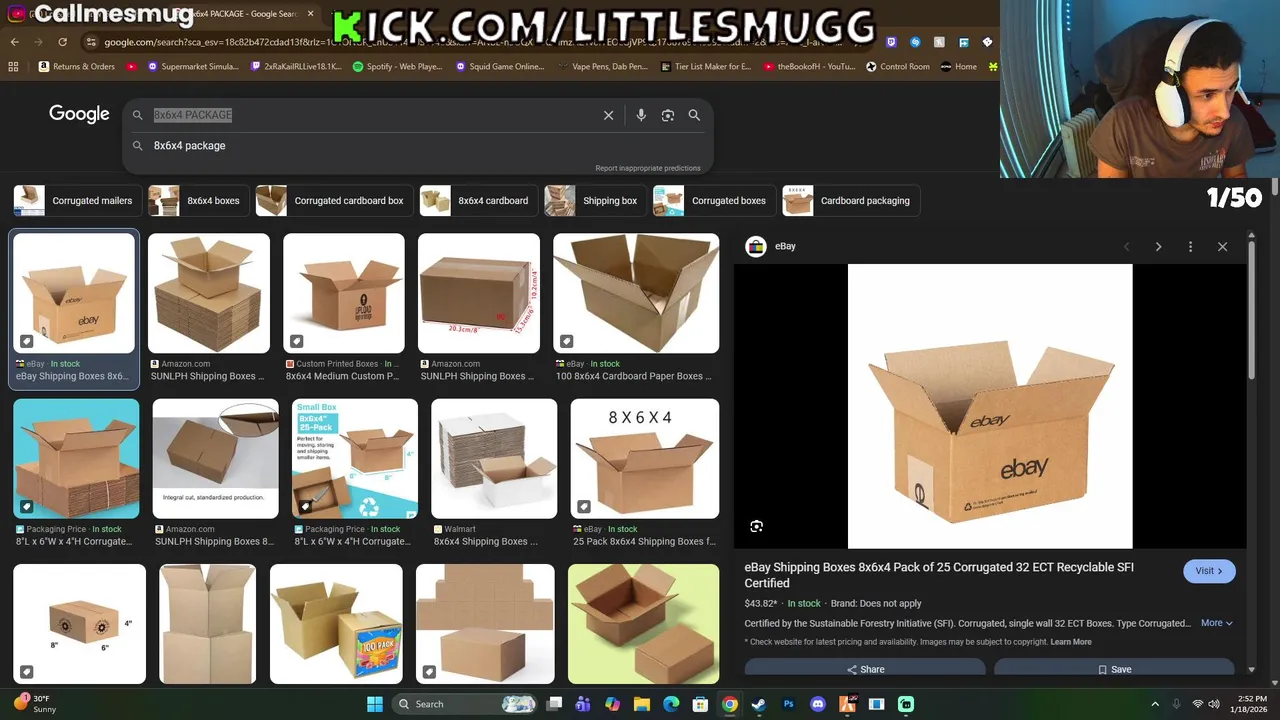
Task: Open the 8x6x4 Medium Custom Printed box thumbnail
Action: tap(344, 293)
